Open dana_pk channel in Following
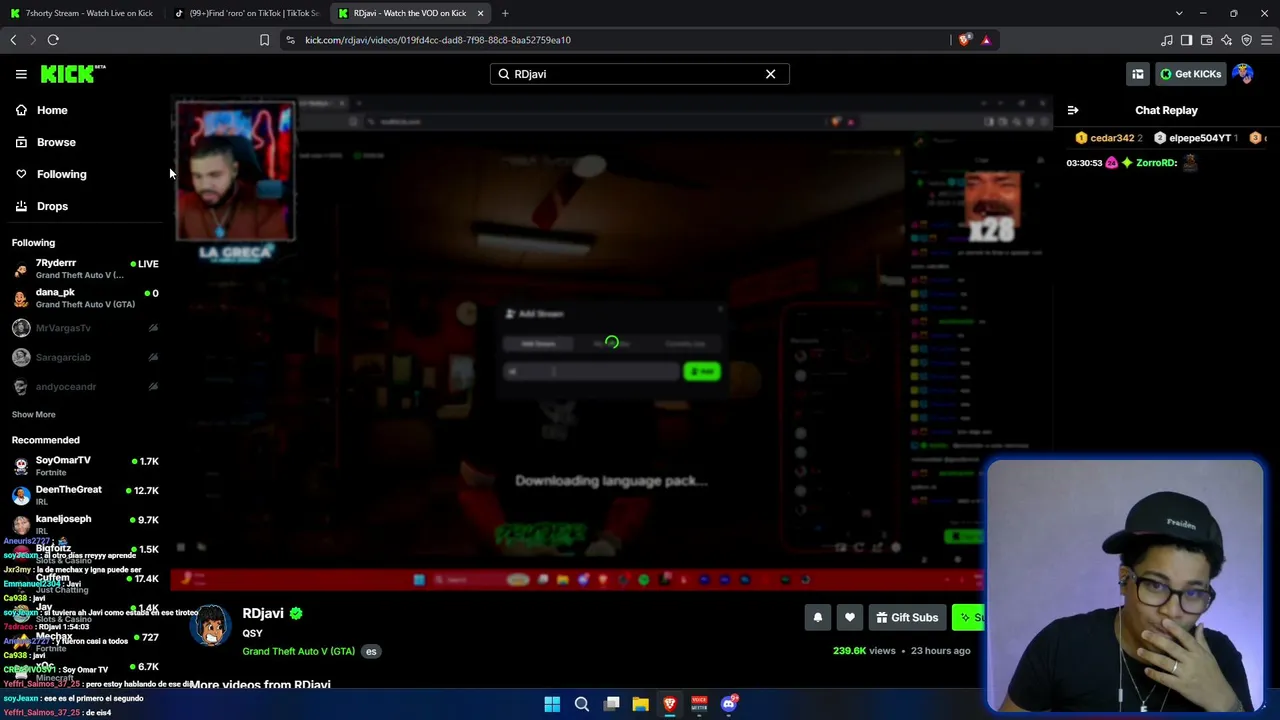Image resolution: width=1280 pixels, height=720 pixels. (x=85, y=298)
